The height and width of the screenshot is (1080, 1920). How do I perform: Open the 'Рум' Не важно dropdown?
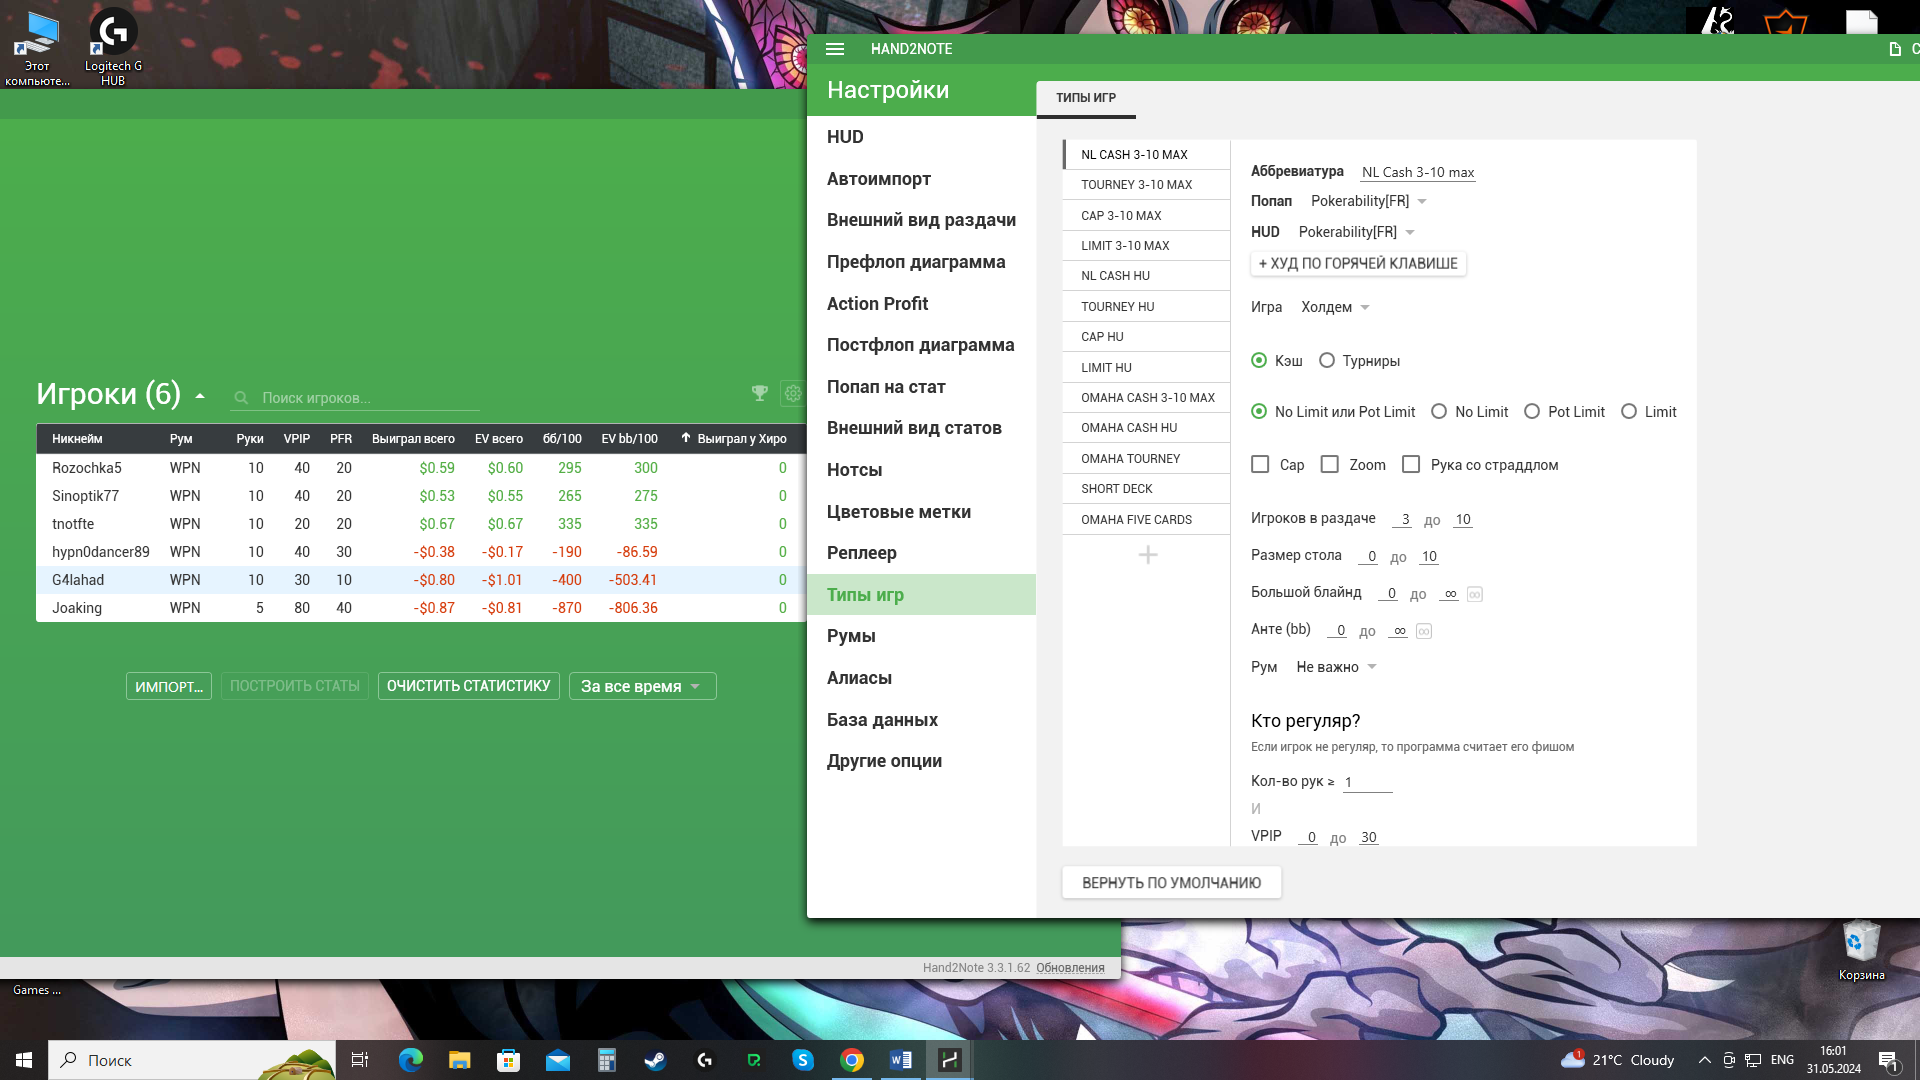(1336, 667)
